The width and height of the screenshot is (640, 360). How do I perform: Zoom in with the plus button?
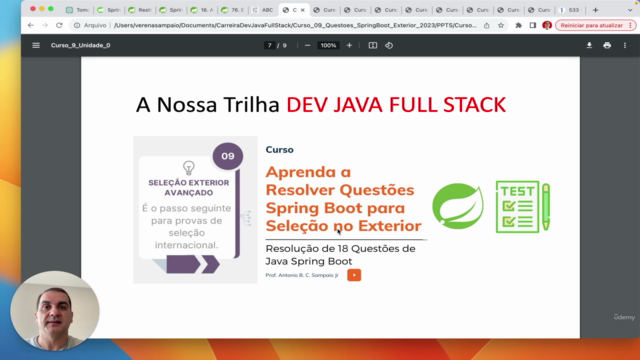349,45
